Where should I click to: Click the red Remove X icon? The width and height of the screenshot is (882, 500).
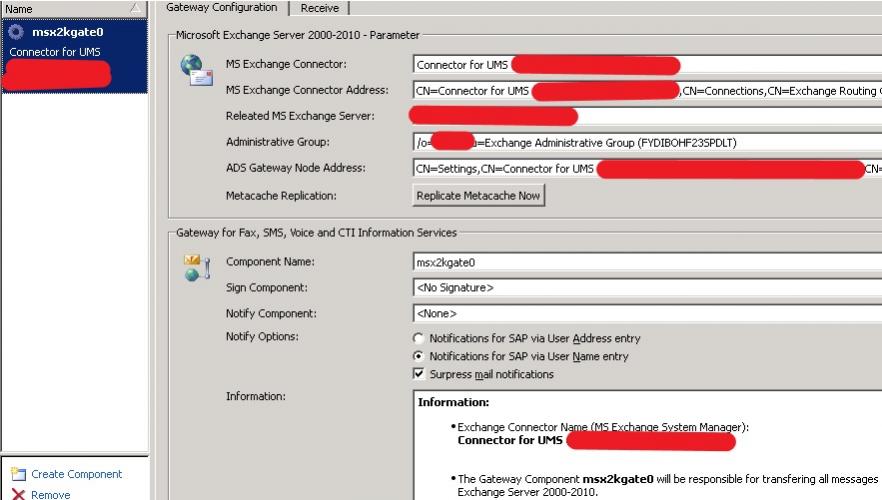click(x=18, y=494)
